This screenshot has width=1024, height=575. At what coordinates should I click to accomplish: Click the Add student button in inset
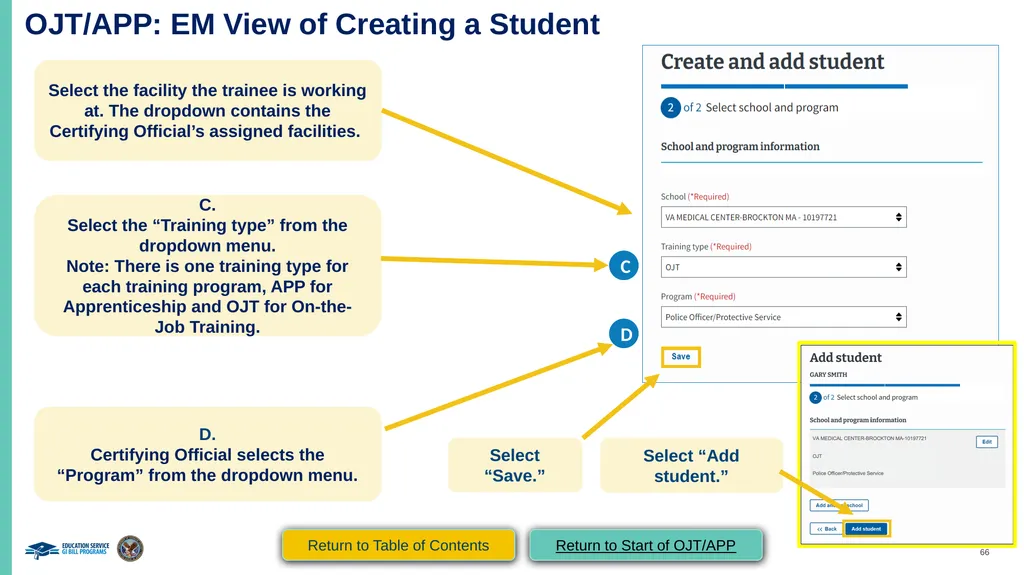click(866, 529)
